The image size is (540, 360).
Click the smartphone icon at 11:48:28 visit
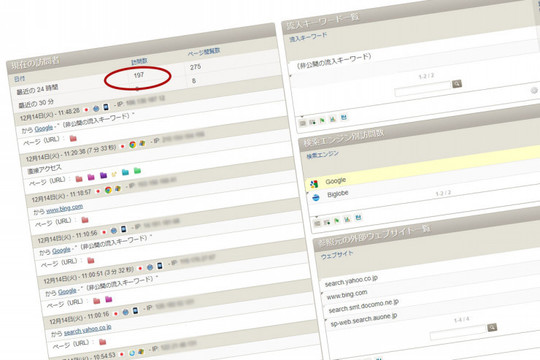tap(106, 107)
